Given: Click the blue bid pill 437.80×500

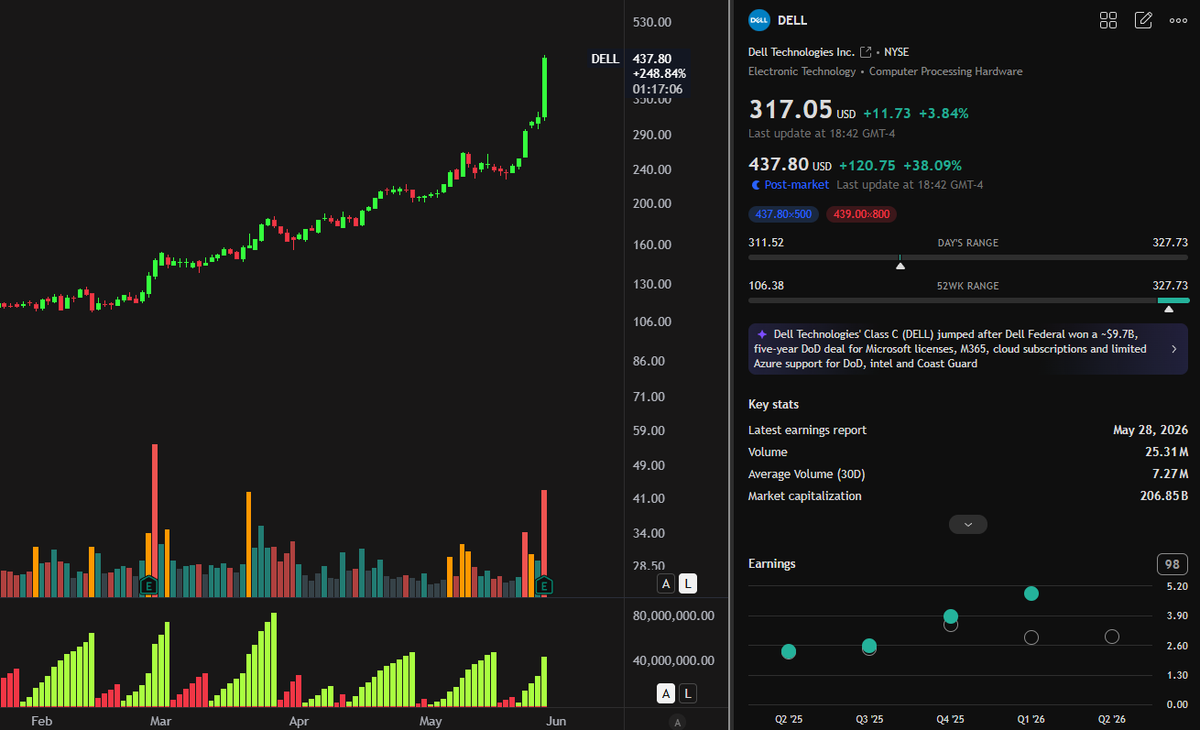Looking at the screenshot, I should click(x=785, y=214).
